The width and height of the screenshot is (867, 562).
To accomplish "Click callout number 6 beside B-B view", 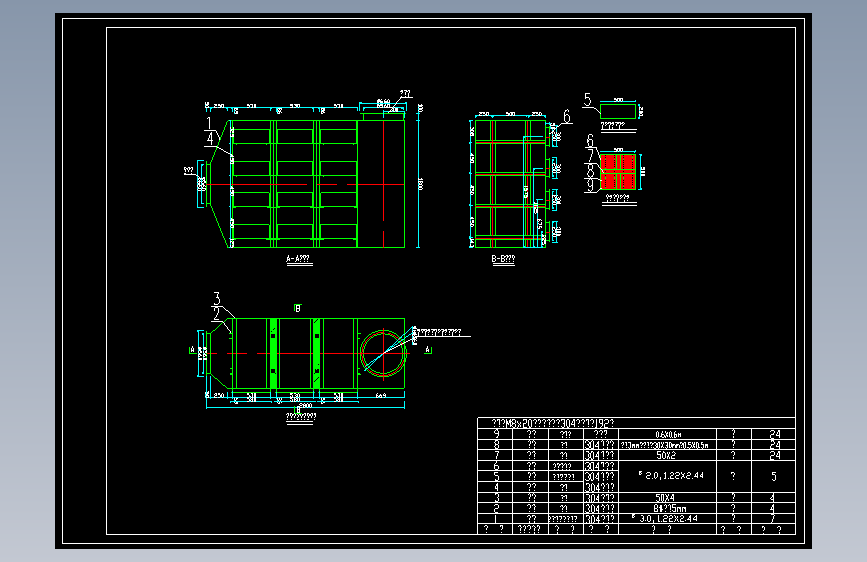I will pyautogui.click(x=567, y=116).
